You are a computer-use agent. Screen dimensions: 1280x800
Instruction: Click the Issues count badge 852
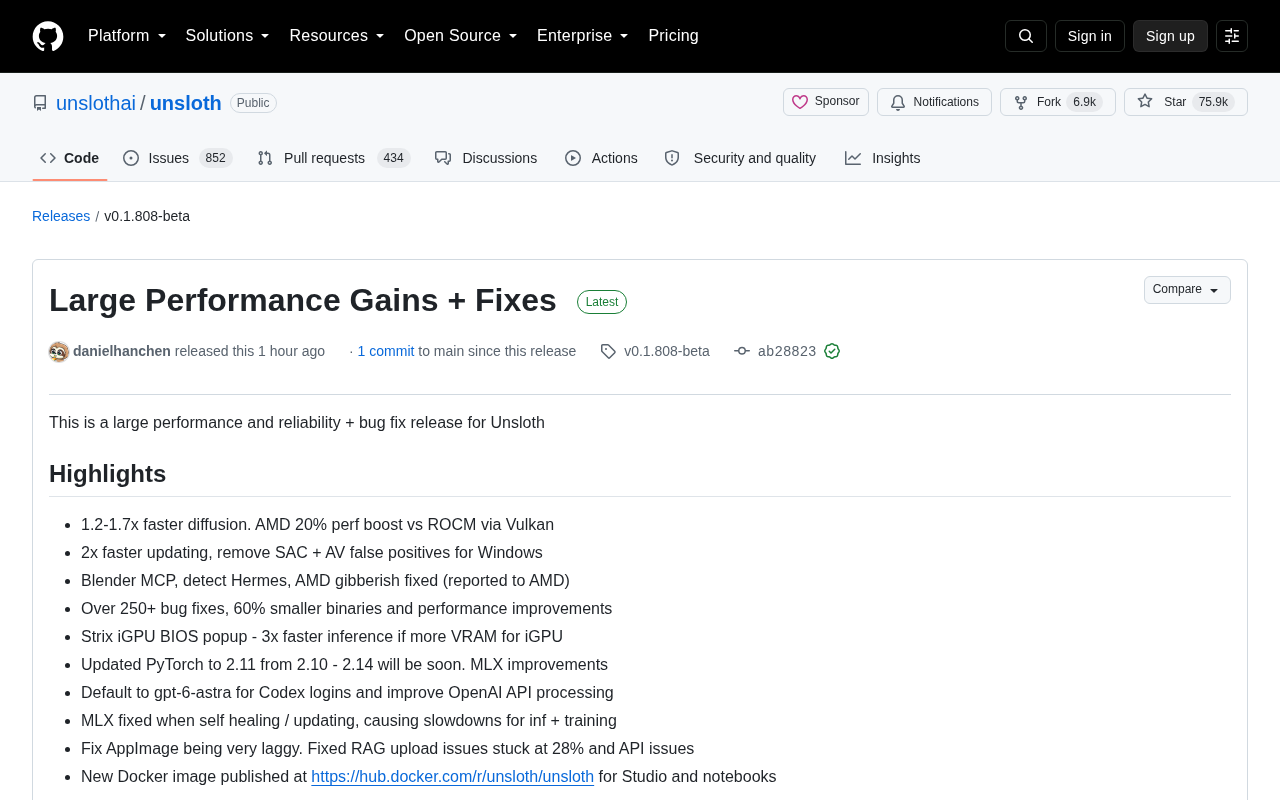coord(216,158)
